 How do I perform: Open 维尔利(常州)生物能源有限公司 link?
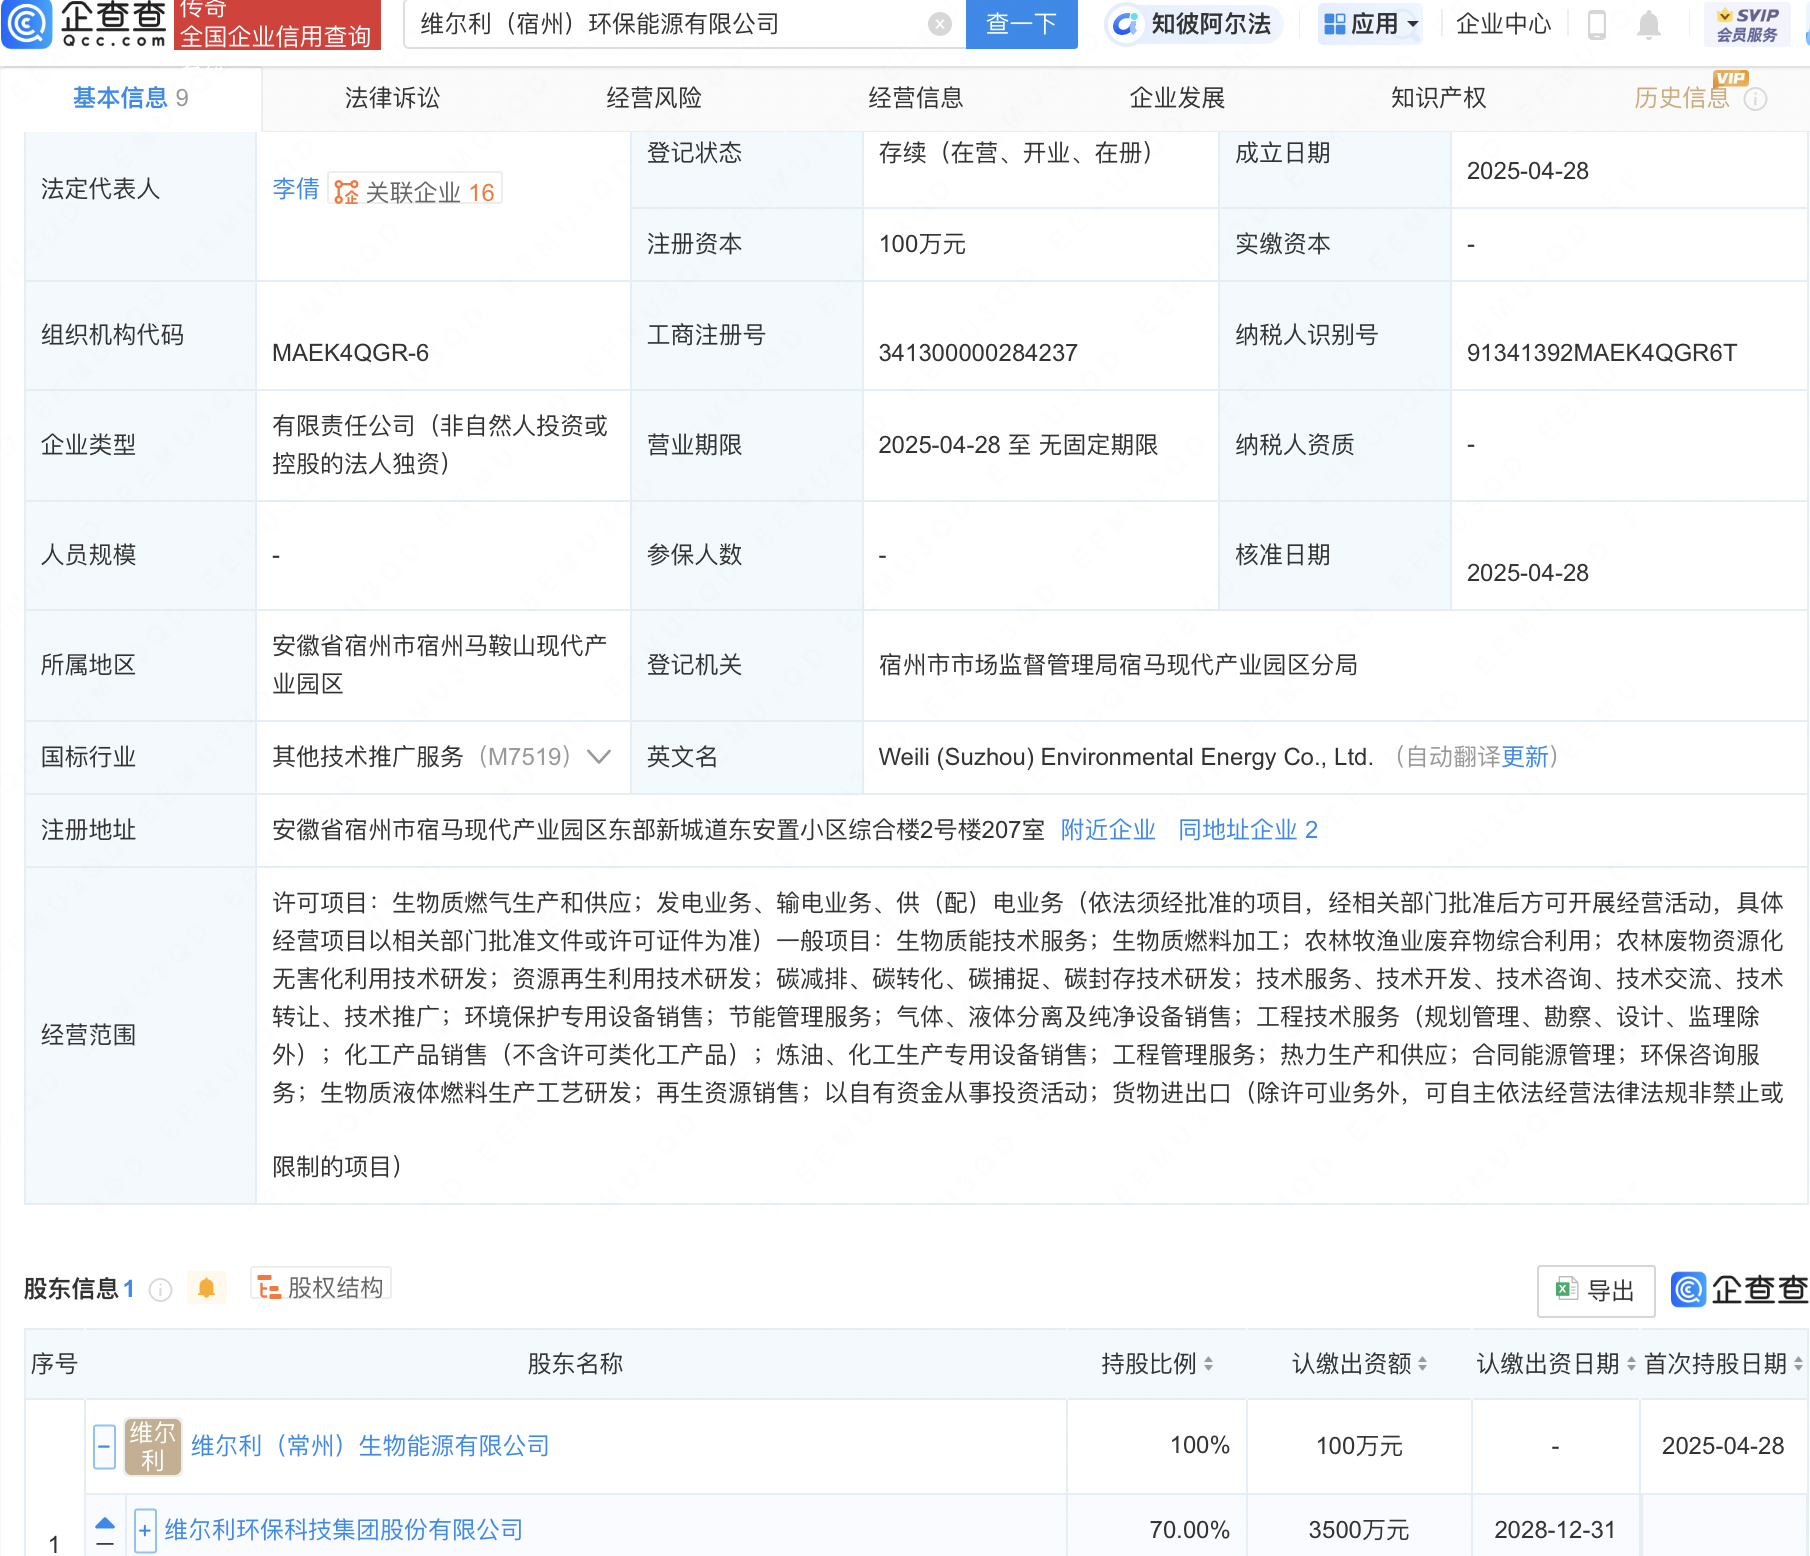click(x=370, y=1446)
